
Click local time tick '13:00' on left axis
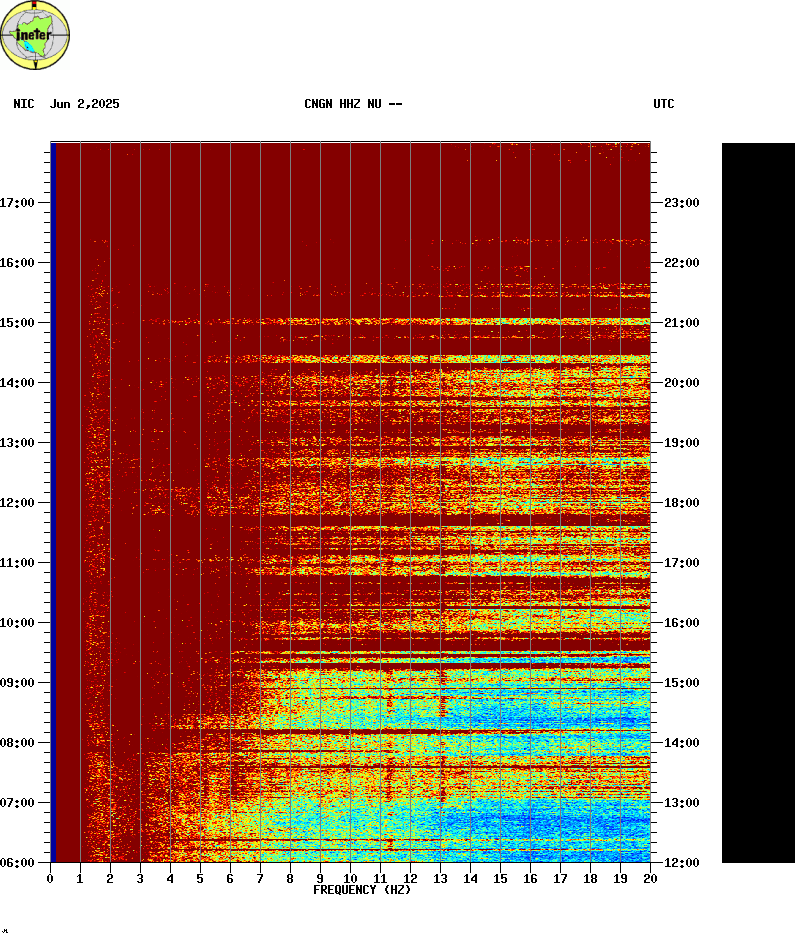click(x=17, y=443)
